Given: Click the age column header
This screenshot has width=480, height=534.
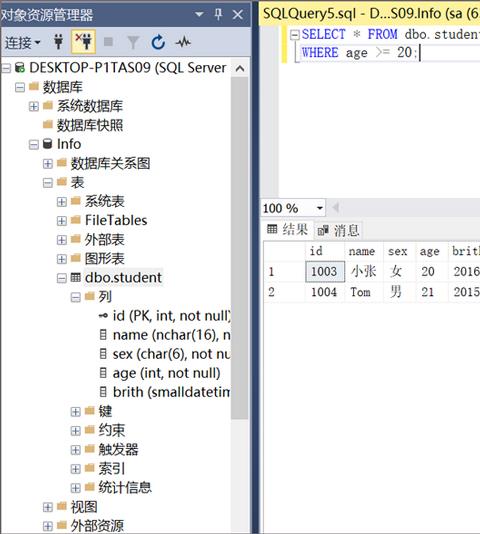Looking at the screenshot, I should click(x=432, y=251).
